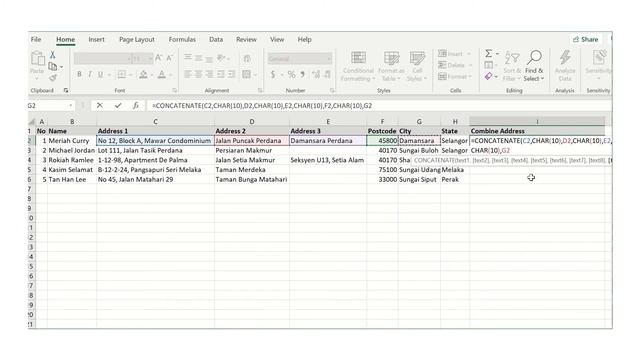Screen dimensions: 640x360
Task: Open the File tab
Action: (x=36, y=40)
